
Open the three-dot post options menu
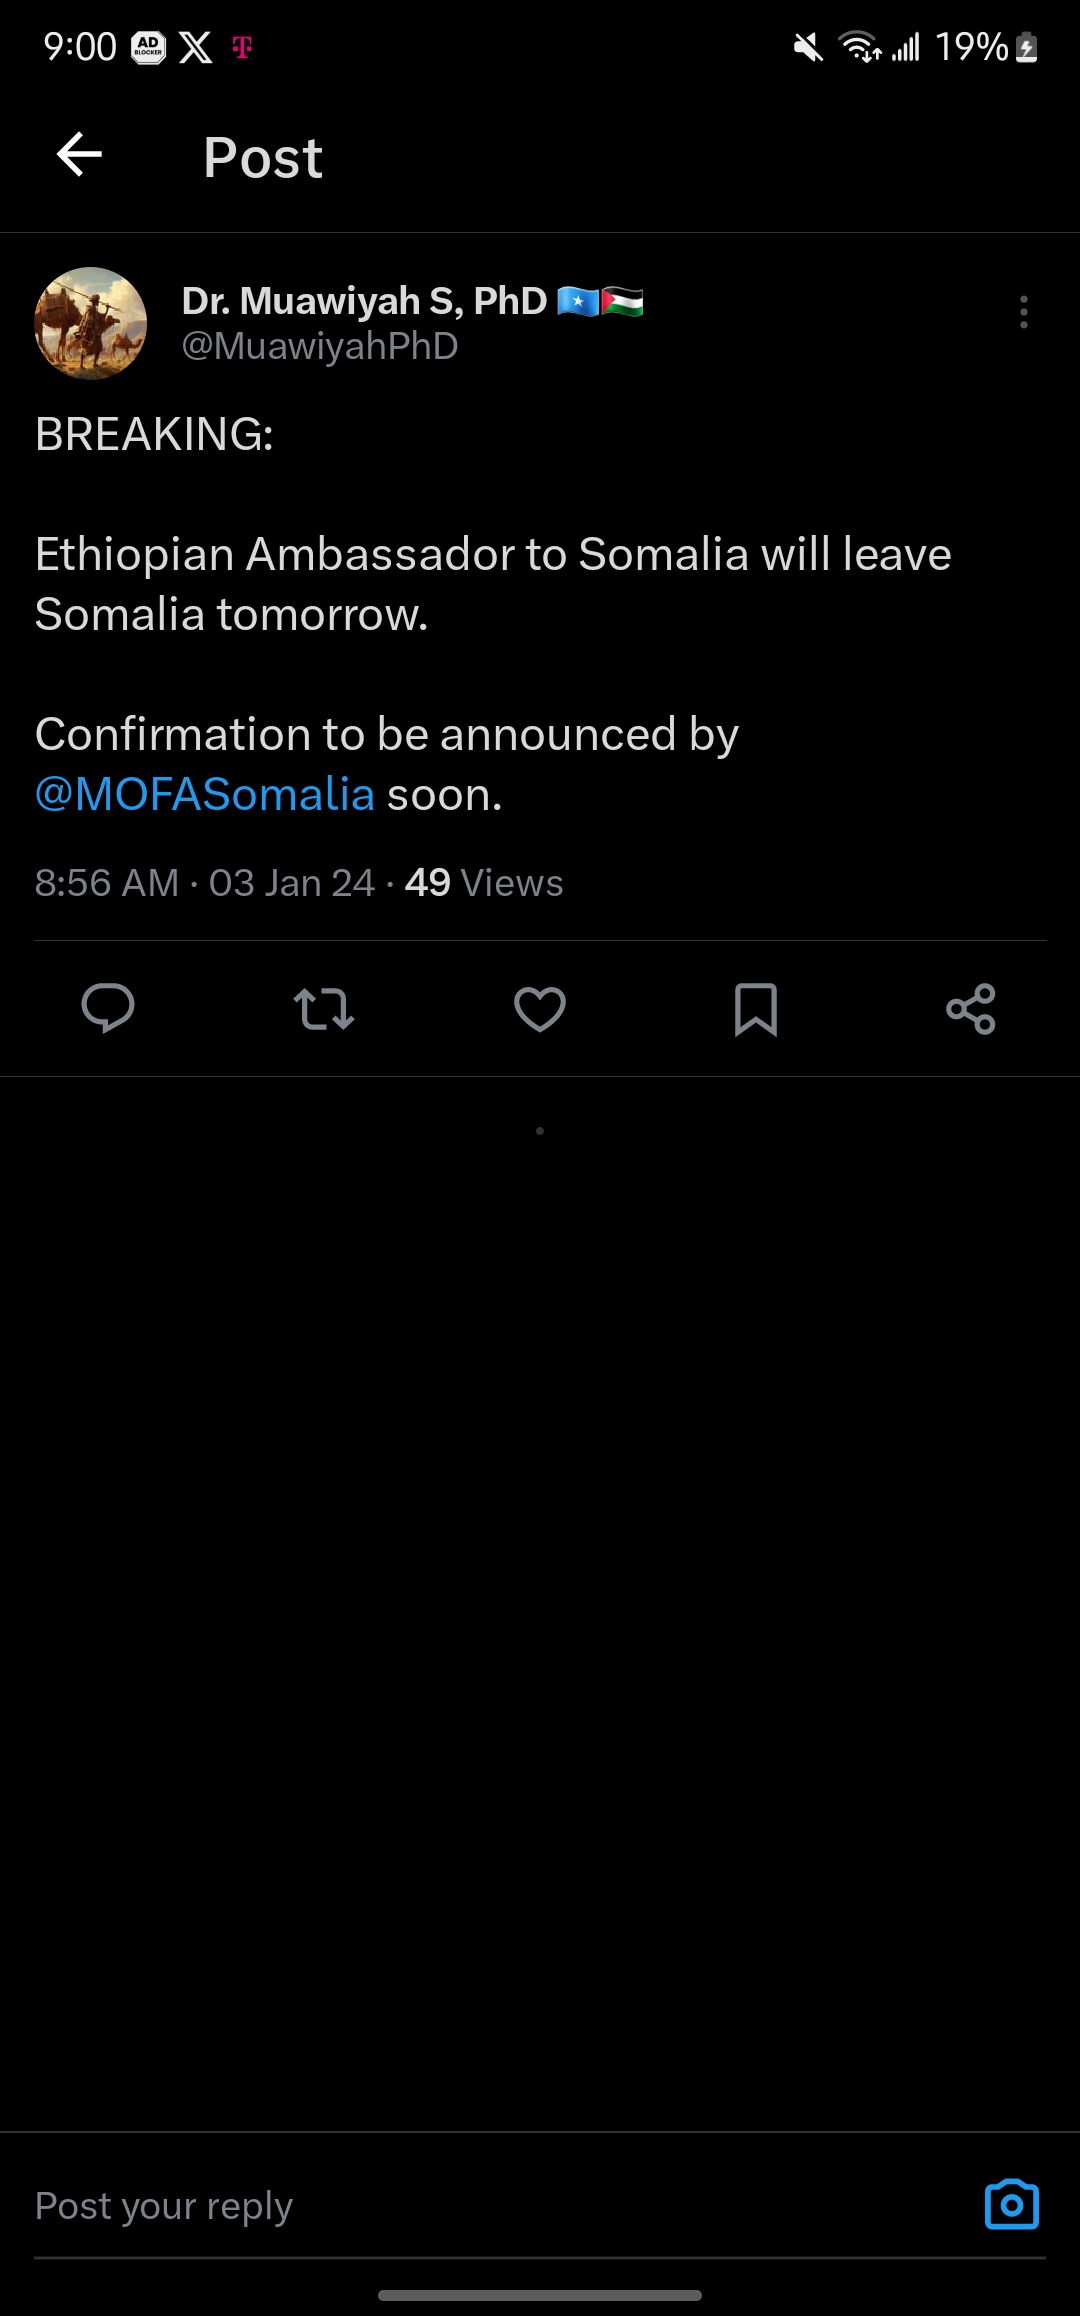1023,312
